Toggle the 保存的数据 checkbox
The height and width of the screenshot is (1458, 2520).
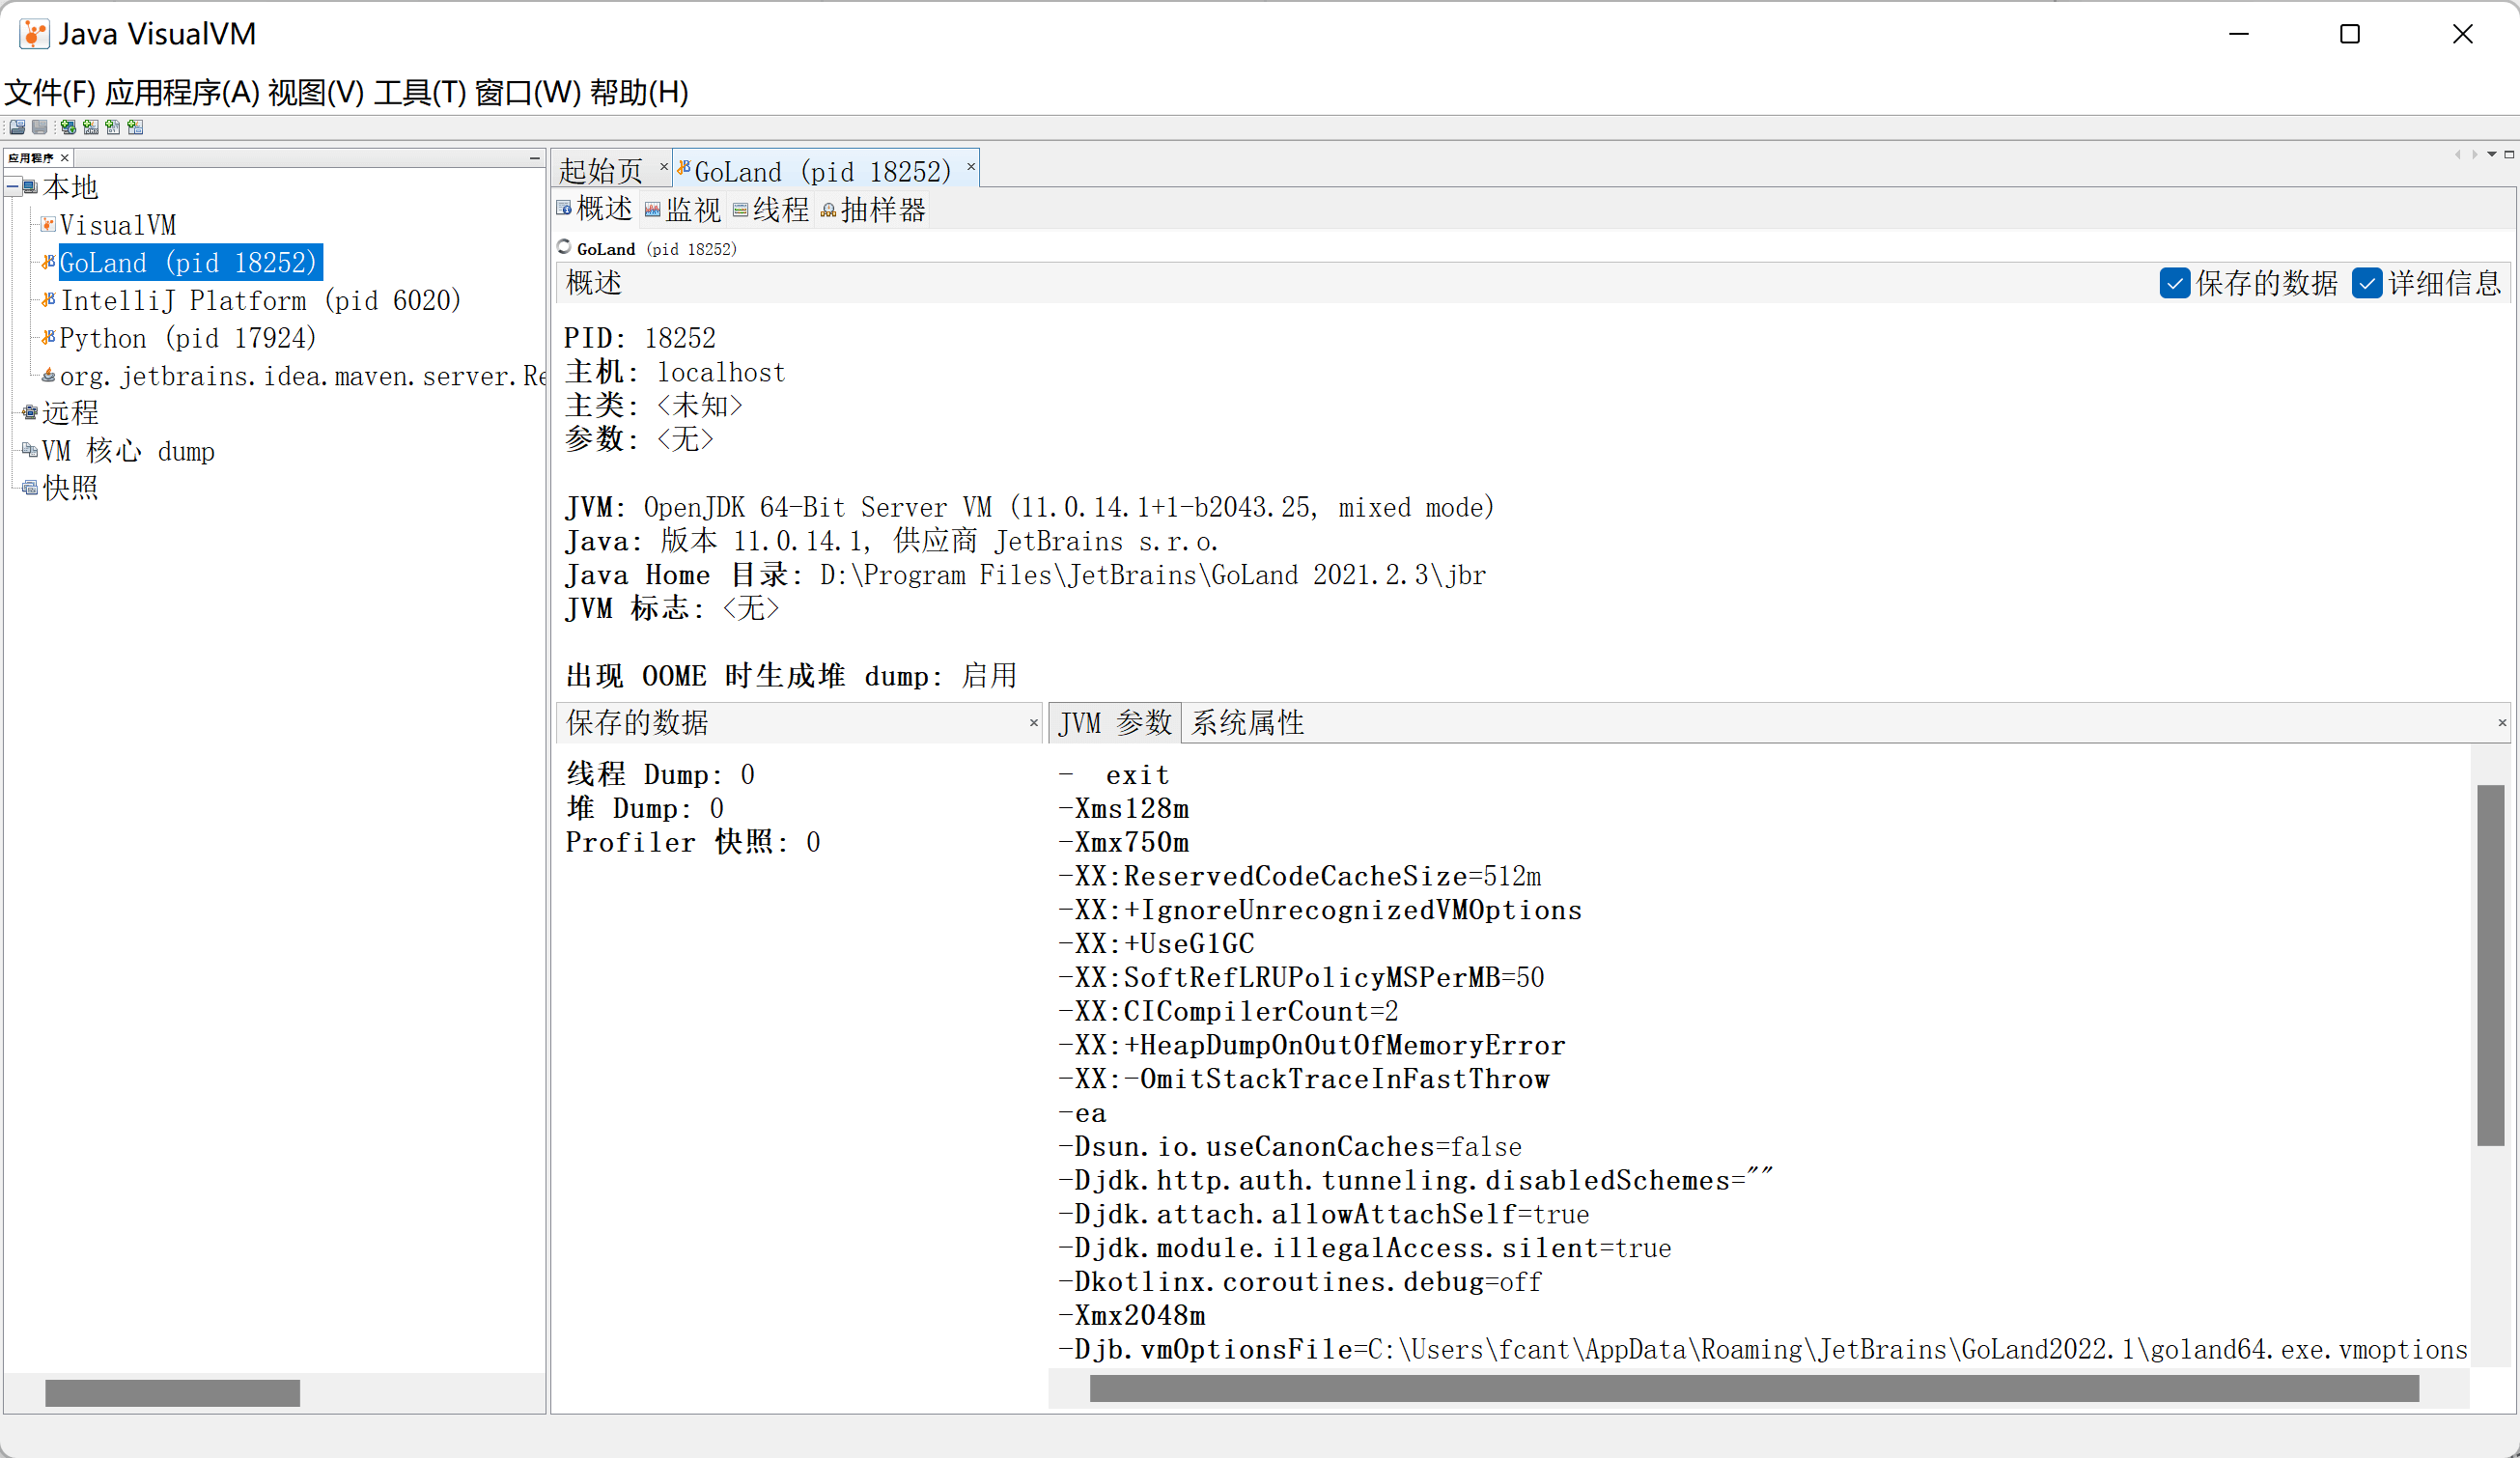pos(2174,283)
